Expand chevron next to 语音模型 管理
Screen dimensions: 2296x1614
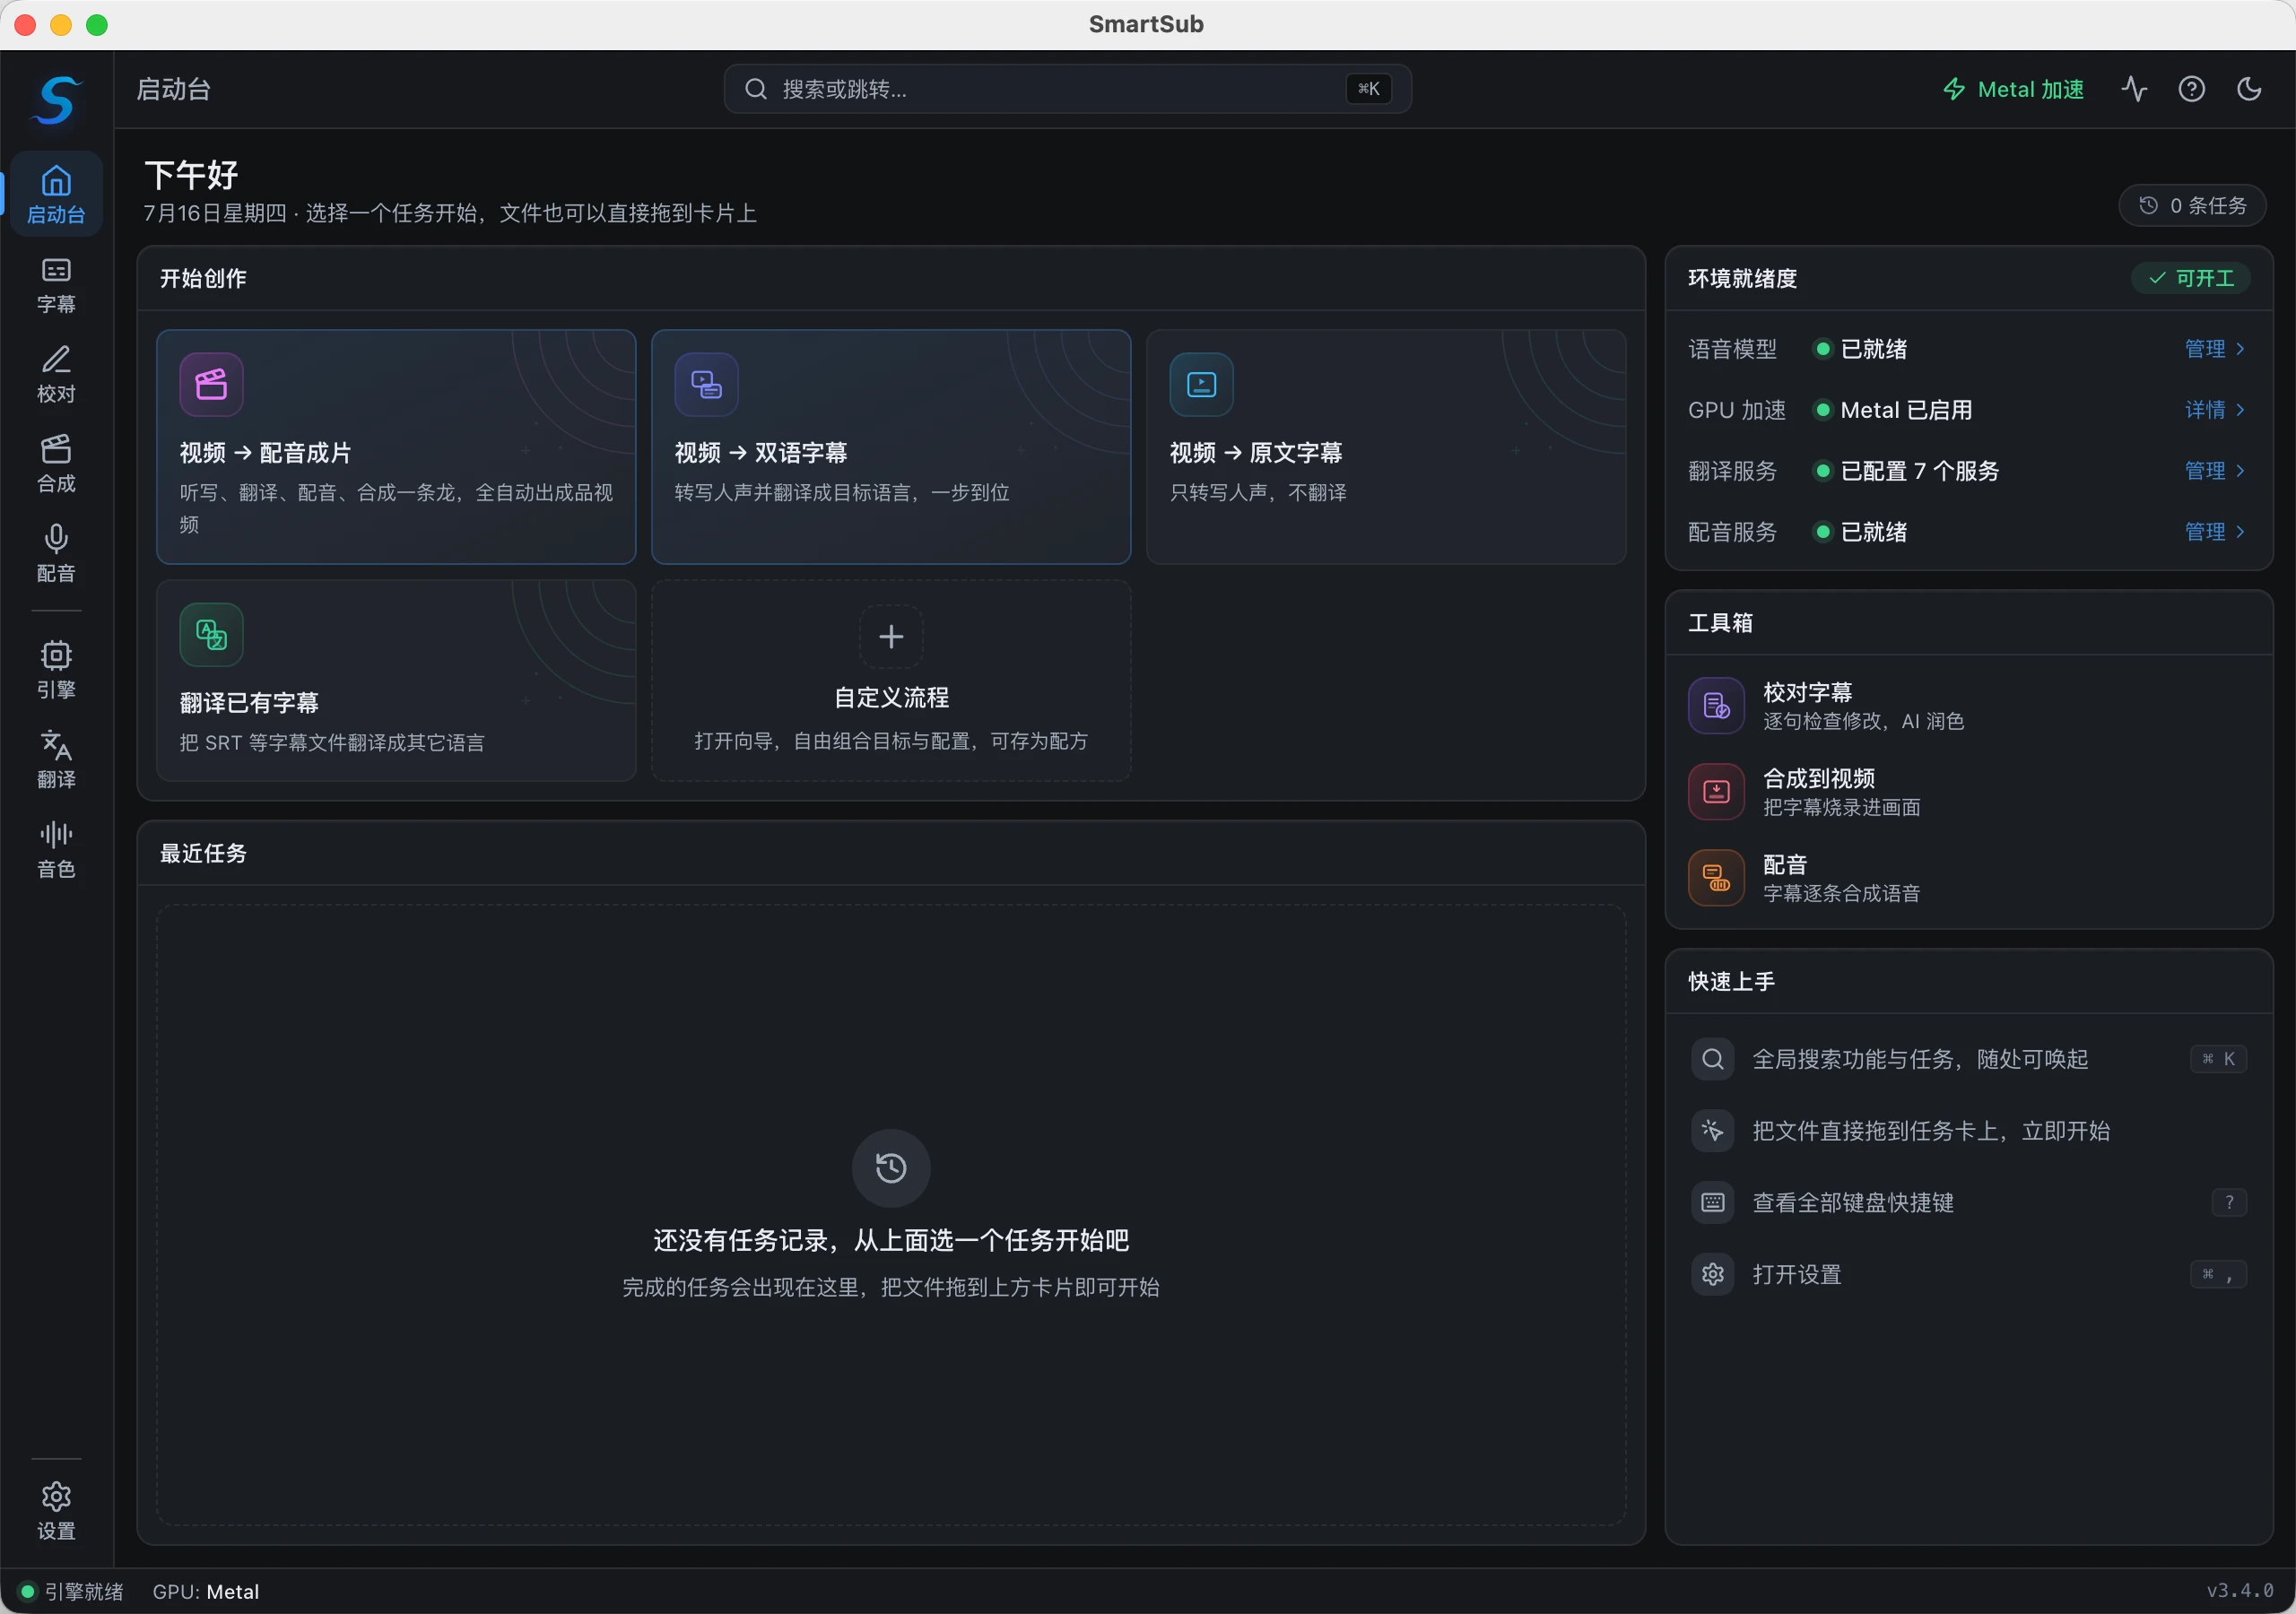click(x=2240, y=349)
